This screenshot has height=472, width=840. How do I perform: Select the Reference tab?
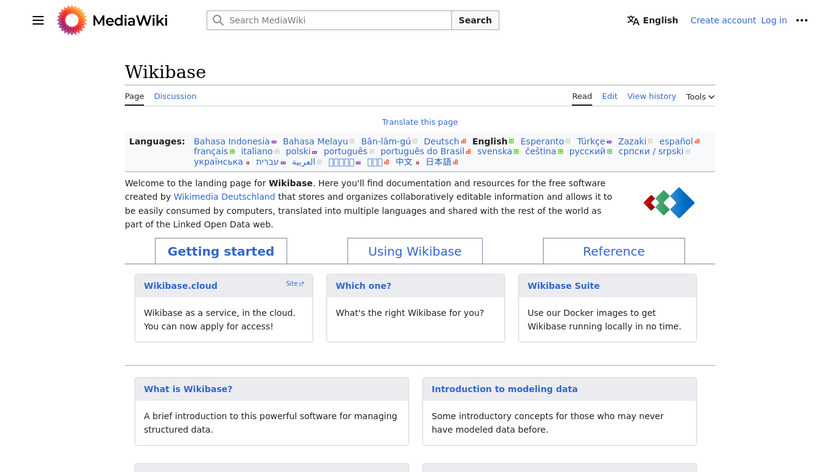[613, 251]
